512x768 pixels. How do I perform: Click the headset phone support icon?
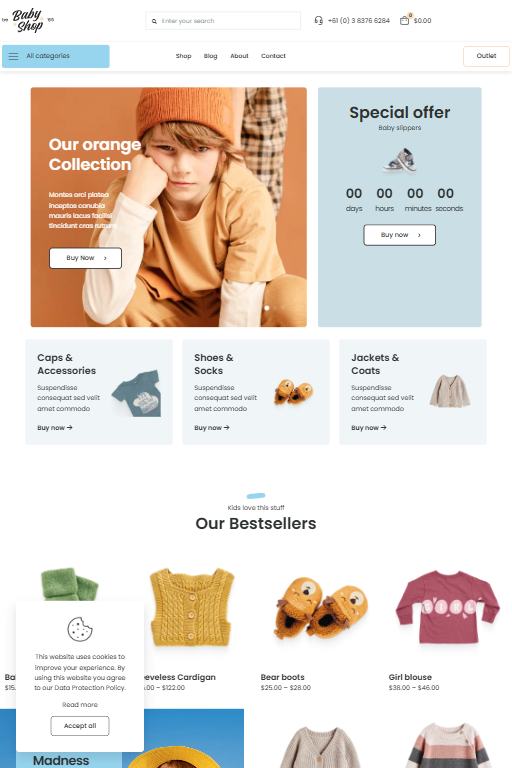318,21
